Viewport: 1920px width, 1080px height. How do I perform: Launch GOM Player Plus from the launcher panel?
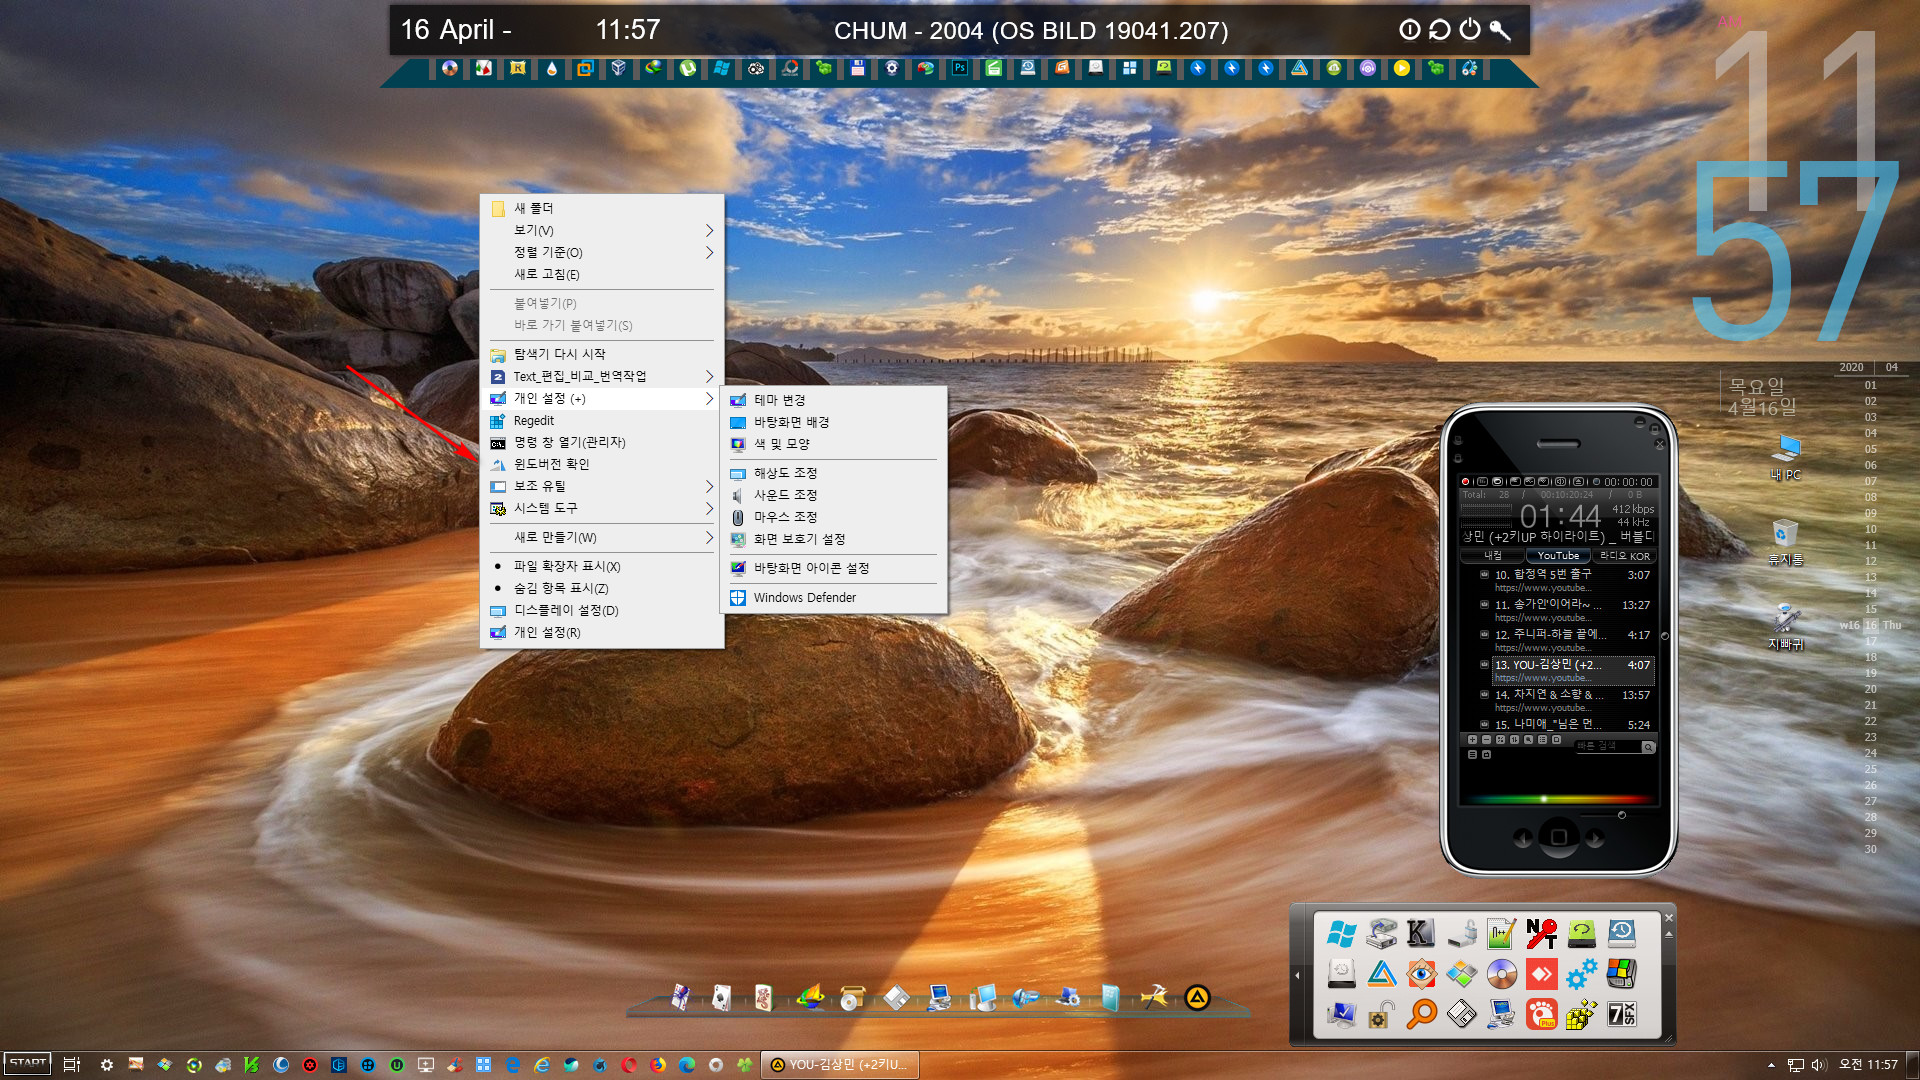1541,1014
